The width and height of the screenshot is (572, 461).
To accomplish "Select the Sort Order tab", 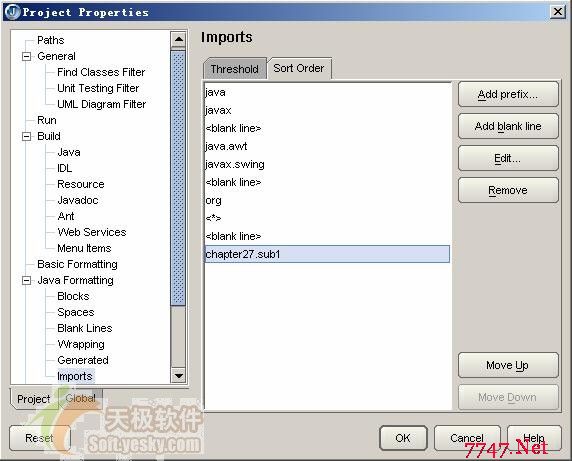I will (x=299, y=68).
